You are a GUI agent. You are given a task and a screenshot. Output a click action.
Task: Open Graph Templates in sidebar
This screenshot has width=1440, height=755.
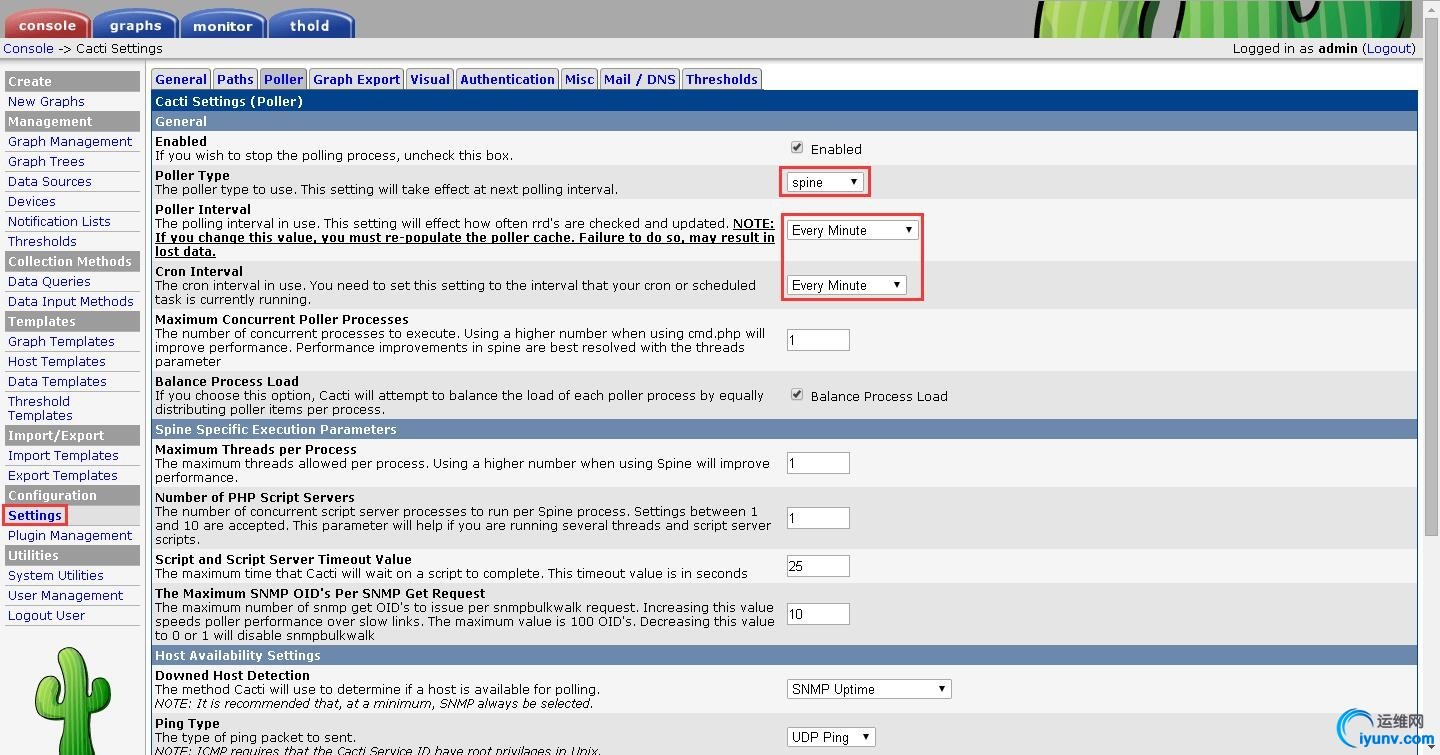click(x=61, y=341)
